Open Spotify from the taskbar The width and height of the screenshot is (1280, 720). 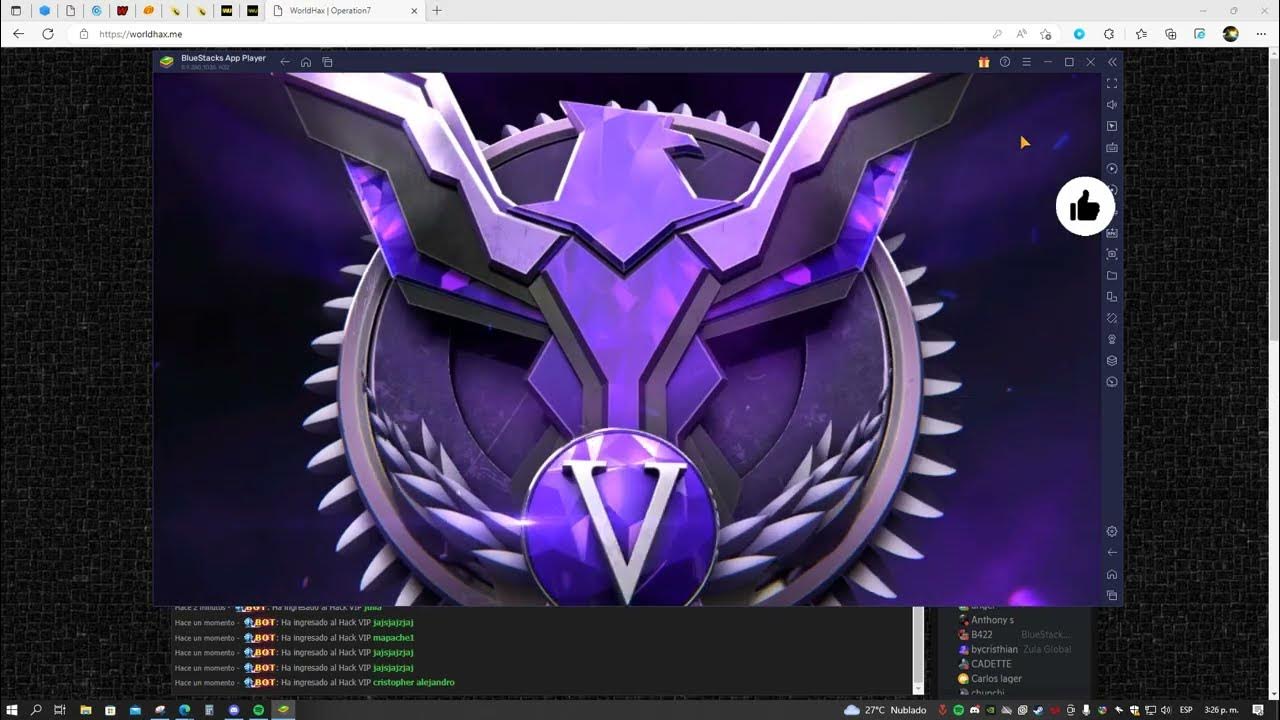point(258,710)
